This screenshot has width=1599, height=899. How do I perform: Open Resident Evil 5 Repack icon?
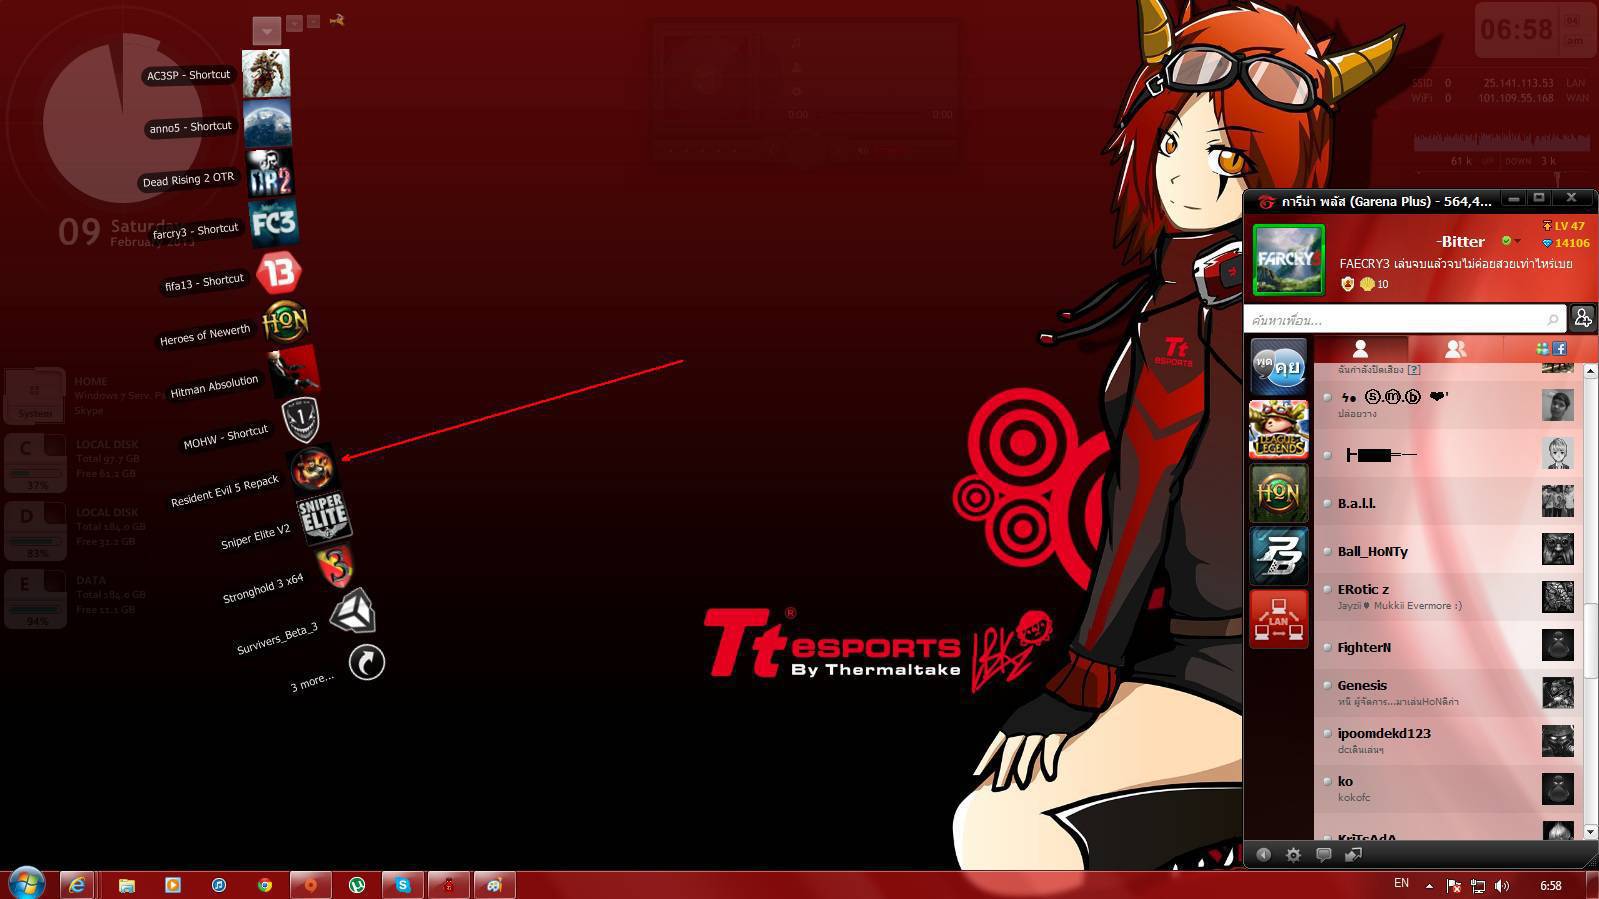(311, 468)
